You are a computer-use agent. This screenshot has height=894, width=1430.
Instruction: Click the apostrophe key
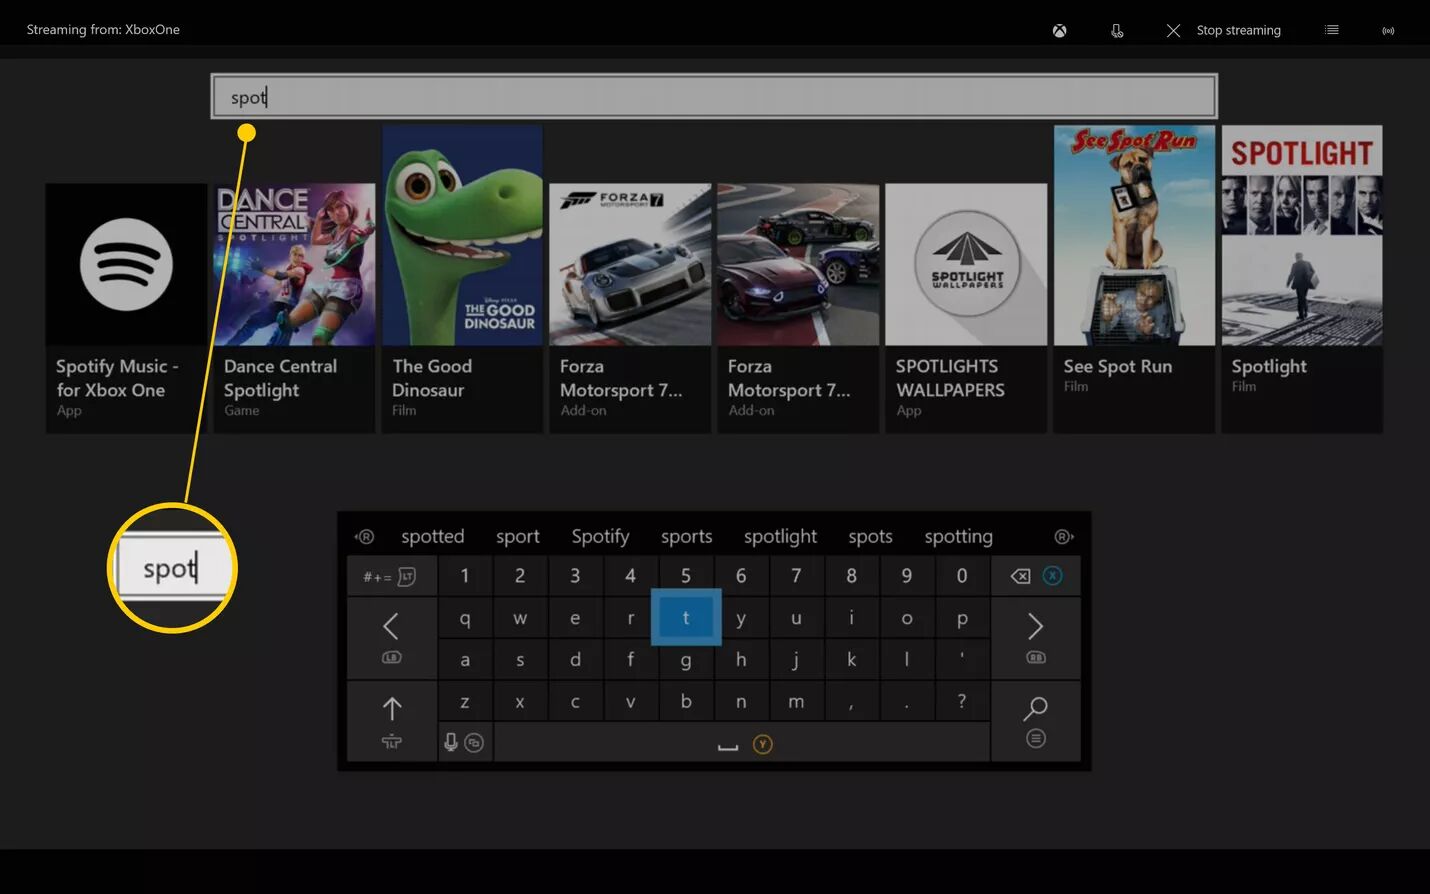962,659
